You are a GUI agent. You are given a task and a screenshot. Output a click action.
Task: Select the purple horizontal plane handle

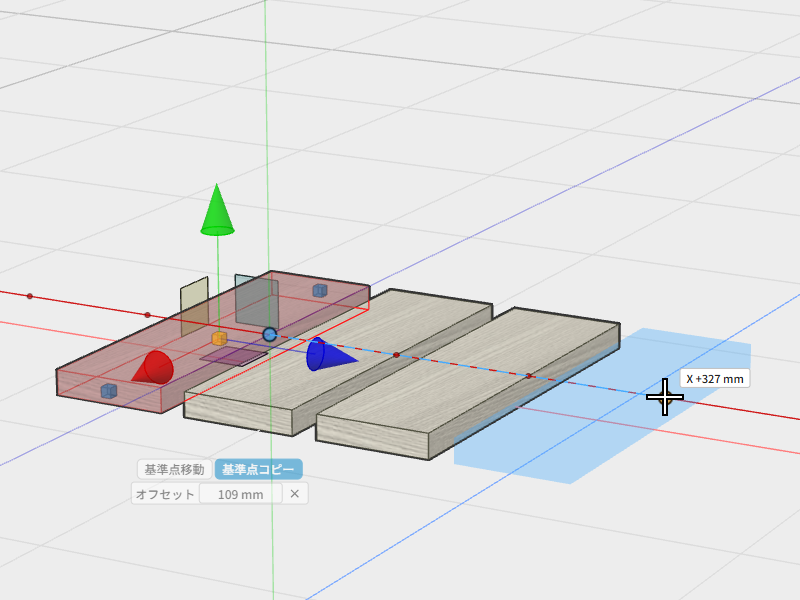click(x=234, y=356)
